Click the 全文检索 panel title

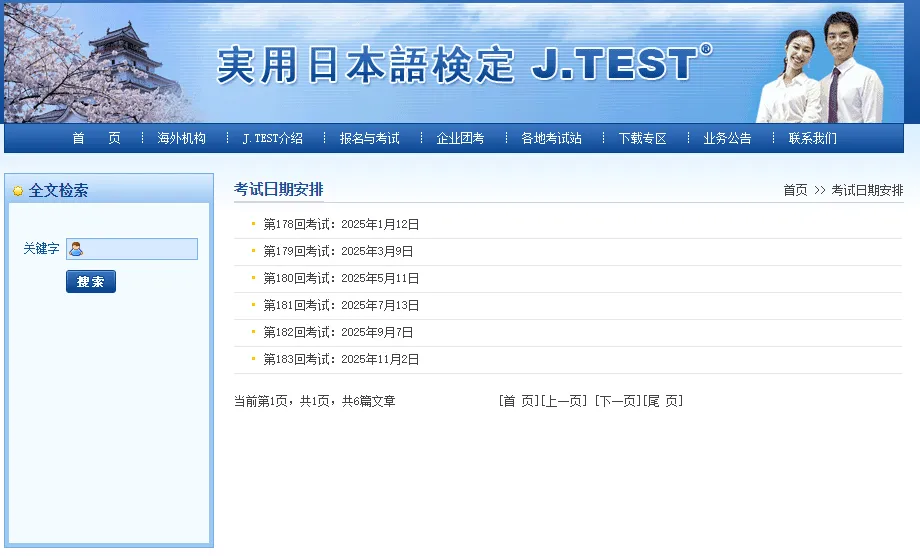(x=58, y=191)
